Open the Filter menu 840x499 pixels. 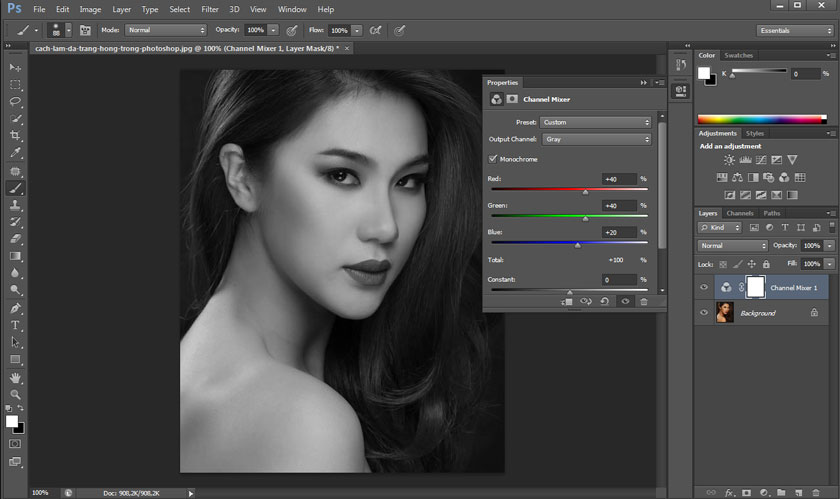(x=210, y=9)
